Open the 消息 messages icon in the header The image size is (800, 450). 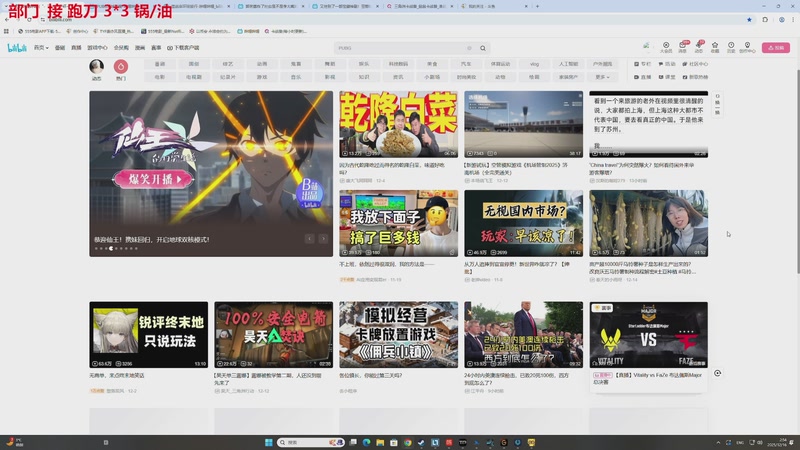click(682, 46)
